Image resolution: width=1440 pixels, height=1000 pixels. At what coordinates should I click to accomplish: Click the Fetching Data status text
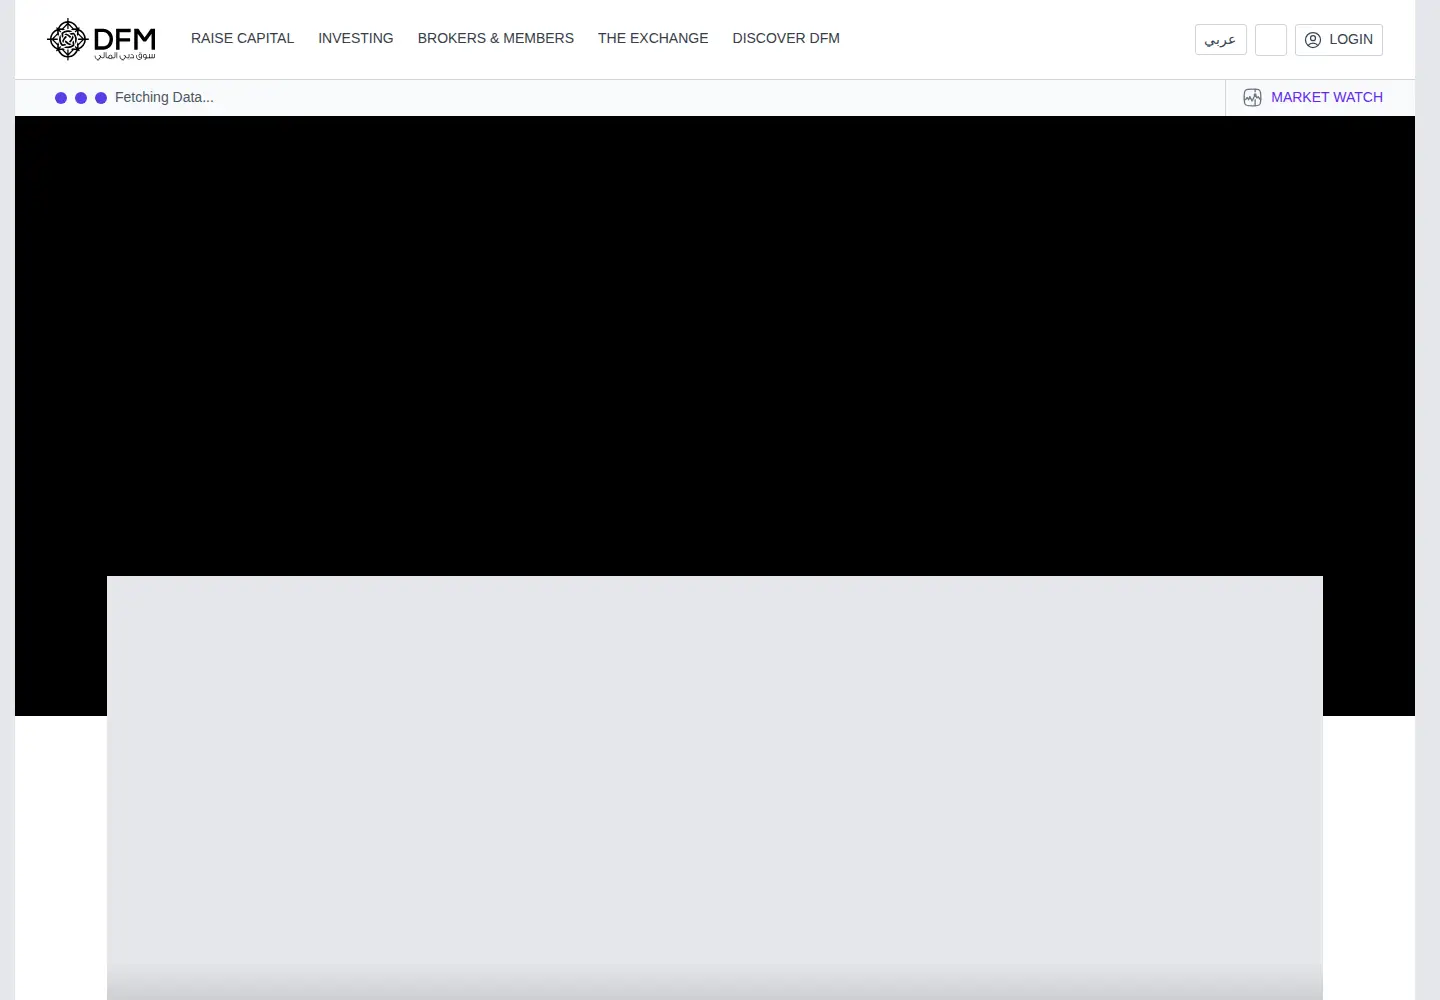pos(164,97)
